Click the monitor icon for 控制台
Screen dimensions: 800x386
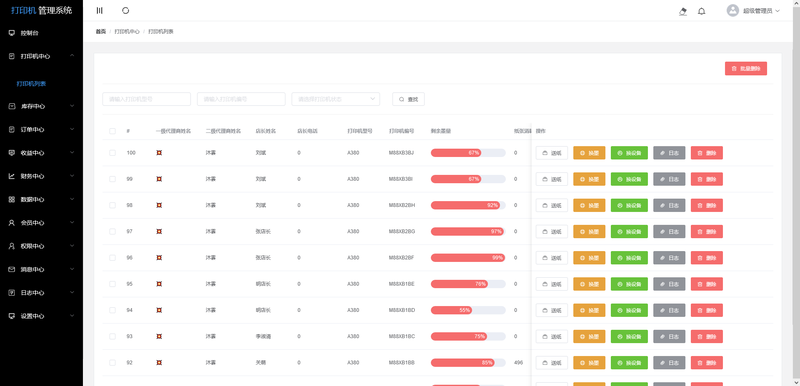[12, 33]
